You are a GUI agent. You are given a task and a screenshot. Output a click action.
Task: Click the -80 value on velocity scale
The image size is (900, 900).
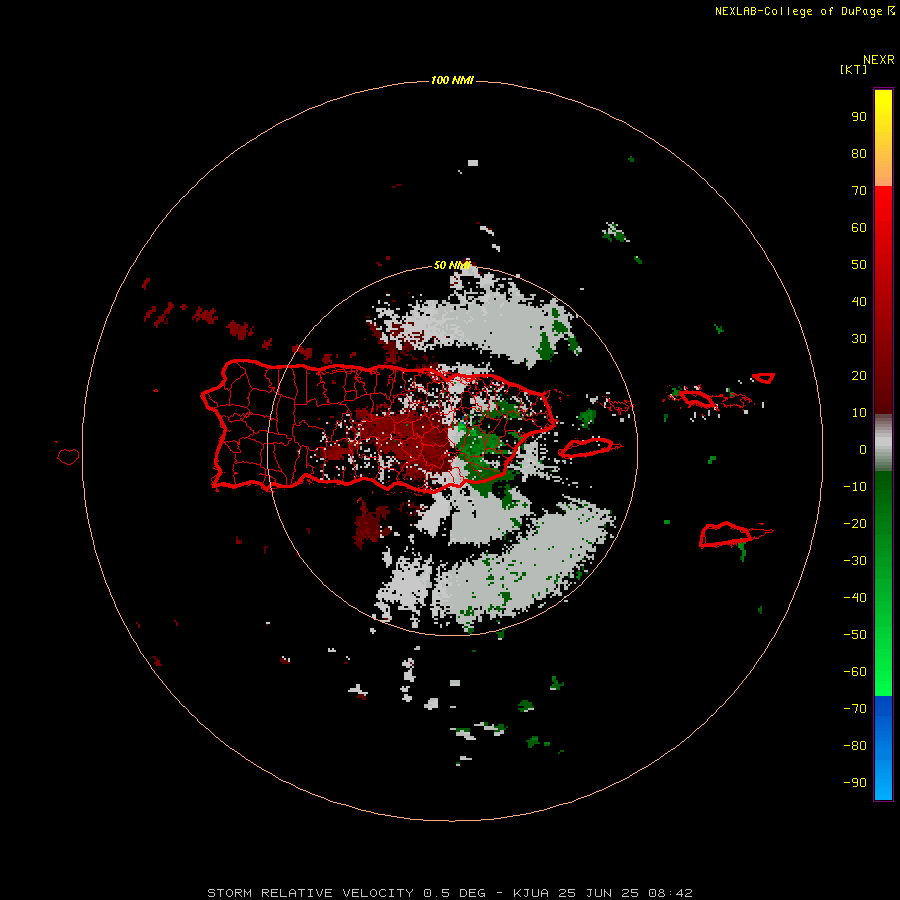[x=855, y=746]
